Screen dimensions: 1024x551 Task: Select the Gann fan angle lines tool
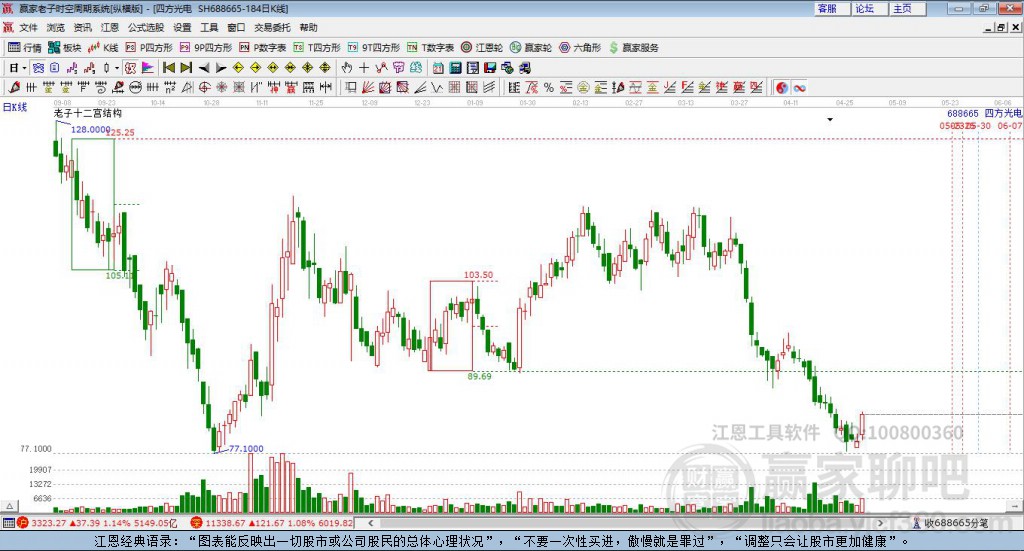[x=368, y=87]
